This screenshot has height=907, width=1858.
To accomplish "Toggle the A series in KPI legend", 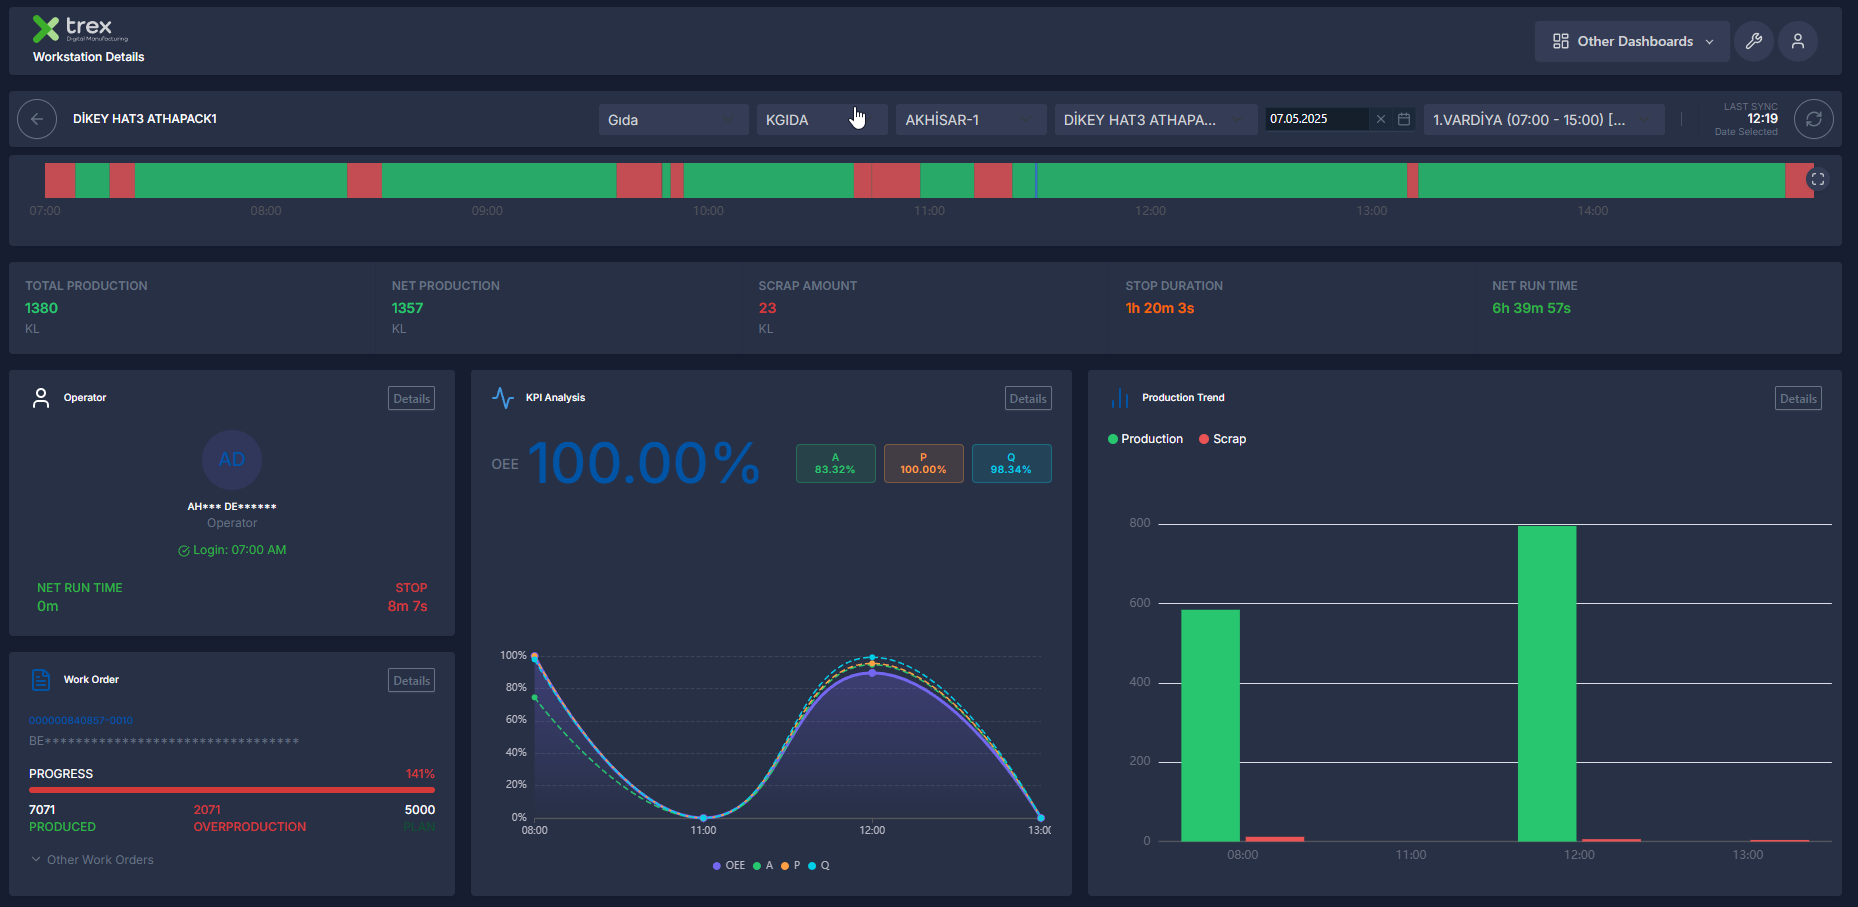I will point(763,866).
